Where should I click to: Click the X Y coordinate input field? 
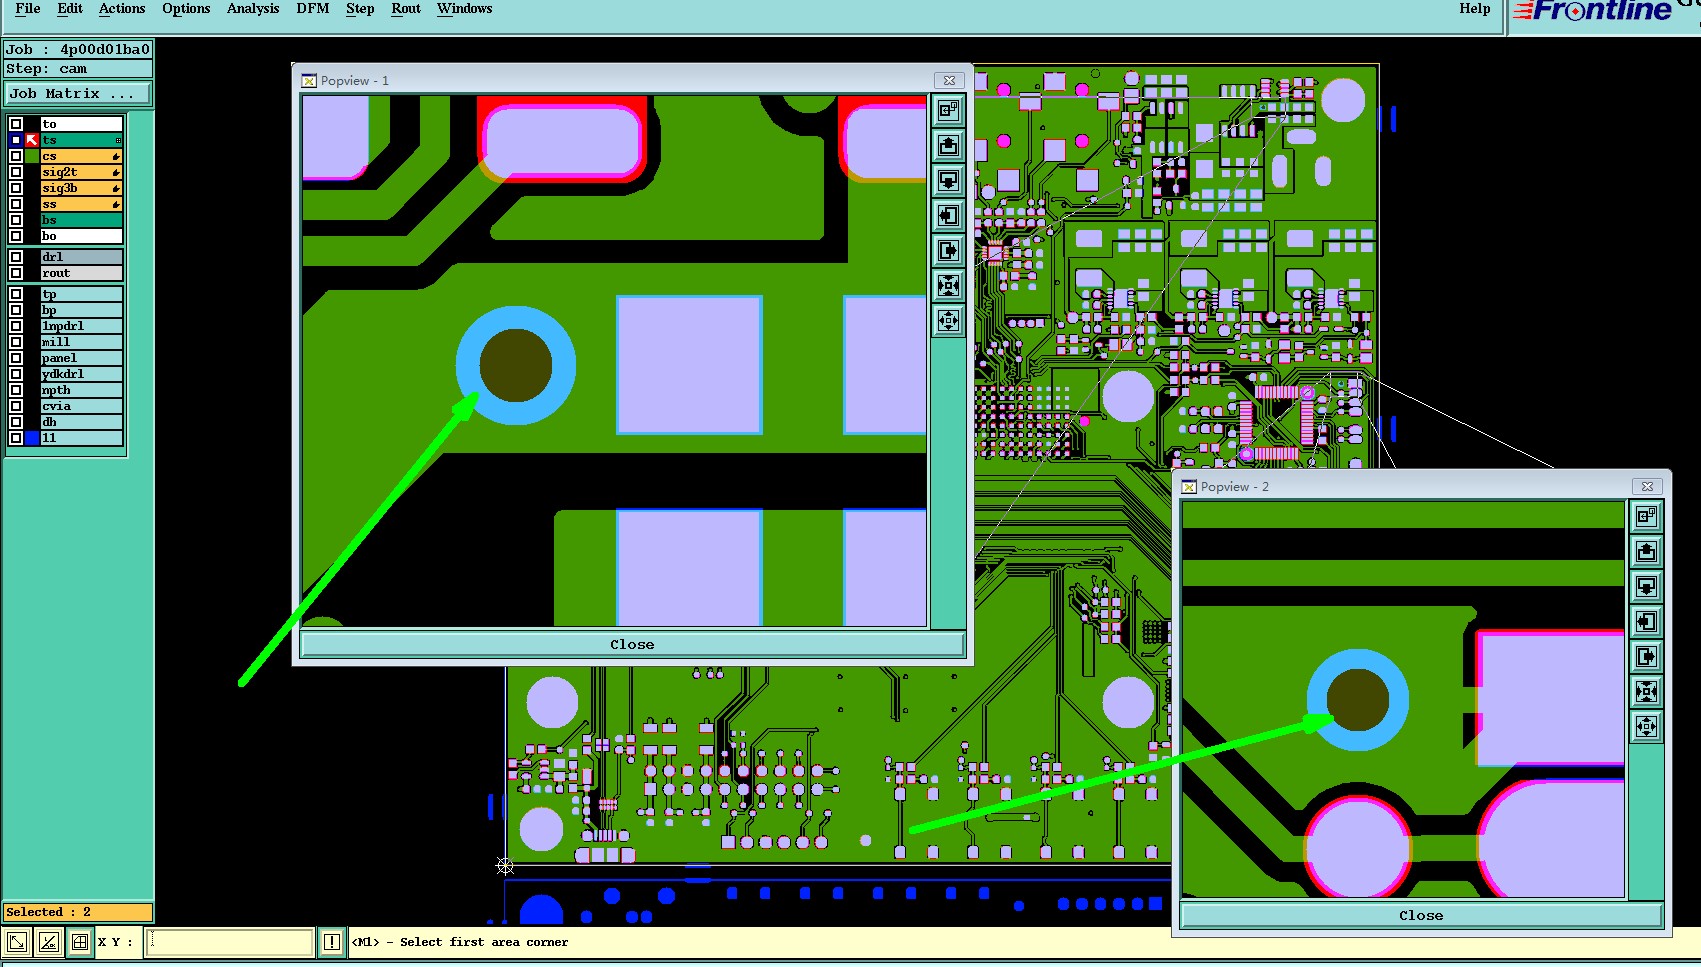click(230, 942)
